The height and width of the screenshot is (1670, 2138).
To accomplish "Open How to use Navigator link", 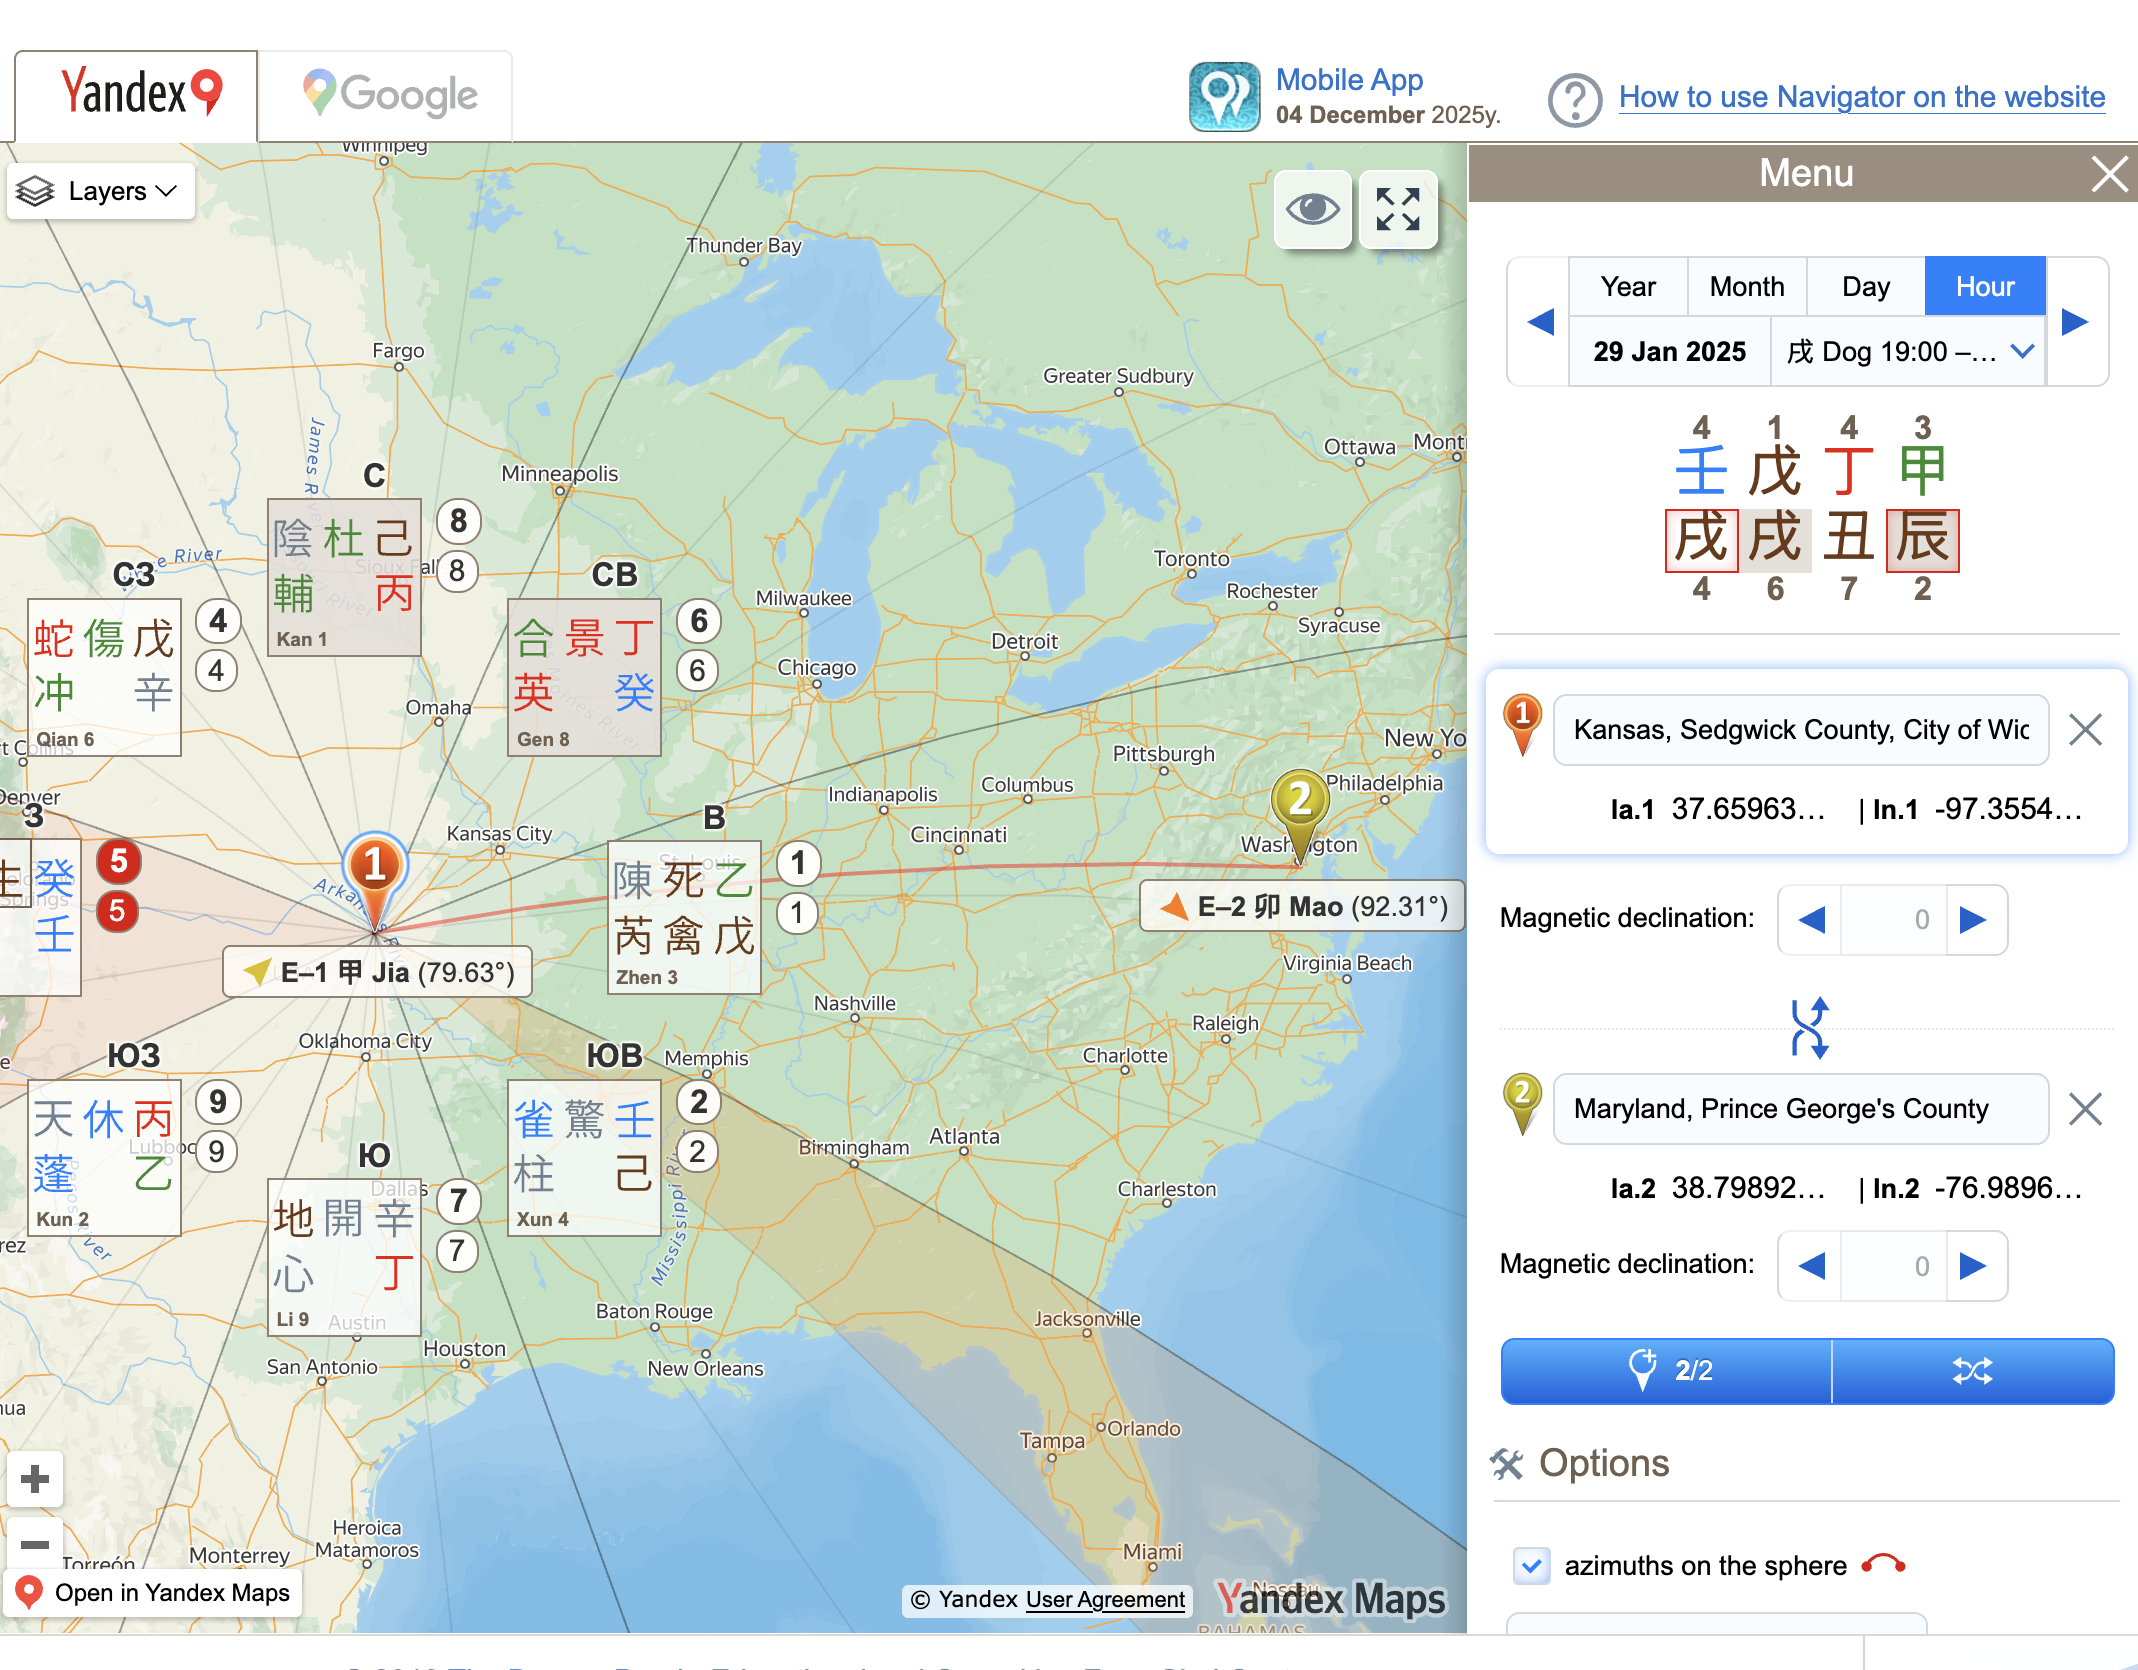I will pyautogui.click(x=1861, y=97).
